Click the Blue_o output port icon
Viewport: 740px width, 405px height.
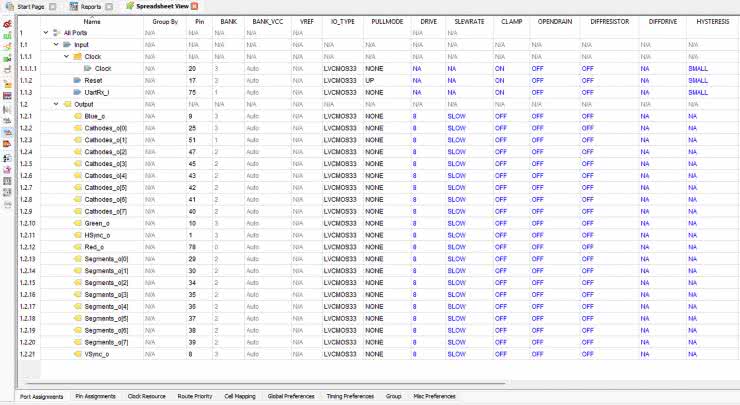[x=77, y=116]
